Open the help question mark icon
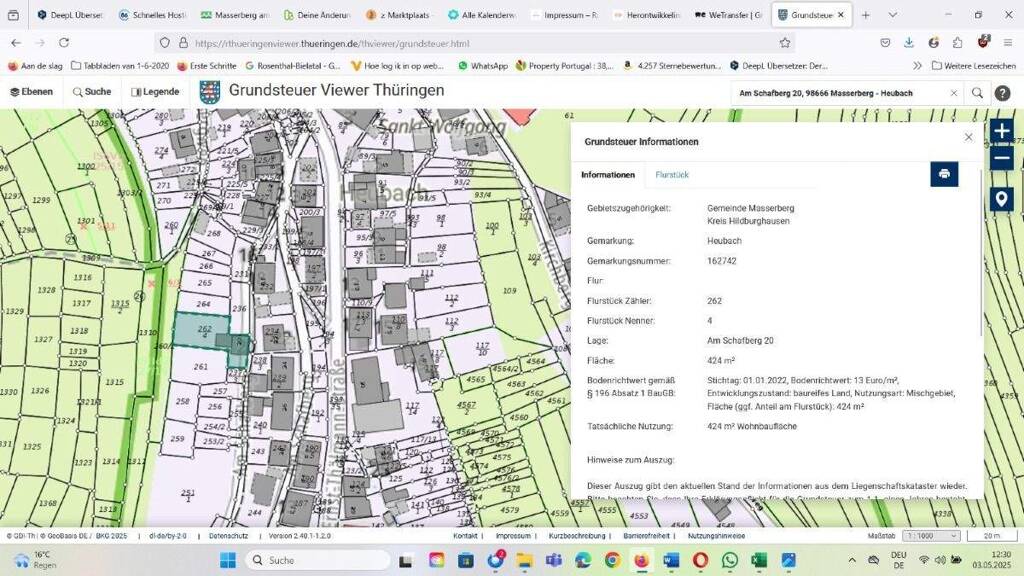 1002,93
